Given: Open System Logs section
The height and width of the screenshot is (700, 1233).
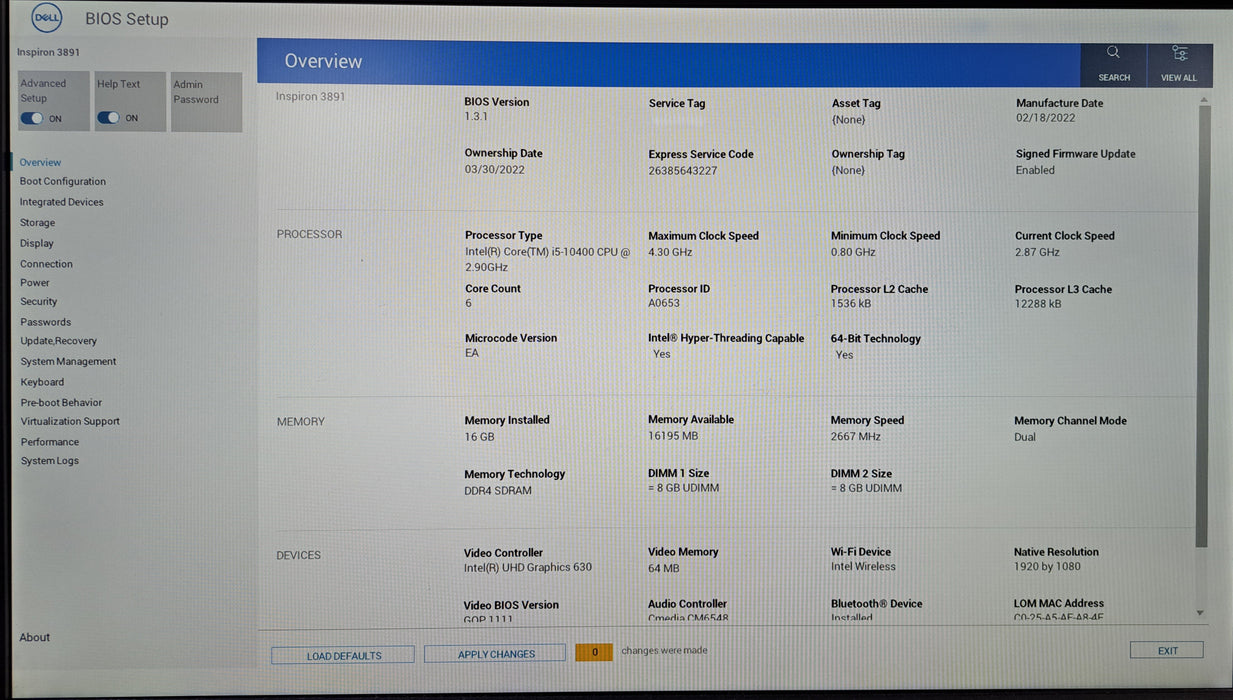Looking at the screenshot, I should pos(50,461).
